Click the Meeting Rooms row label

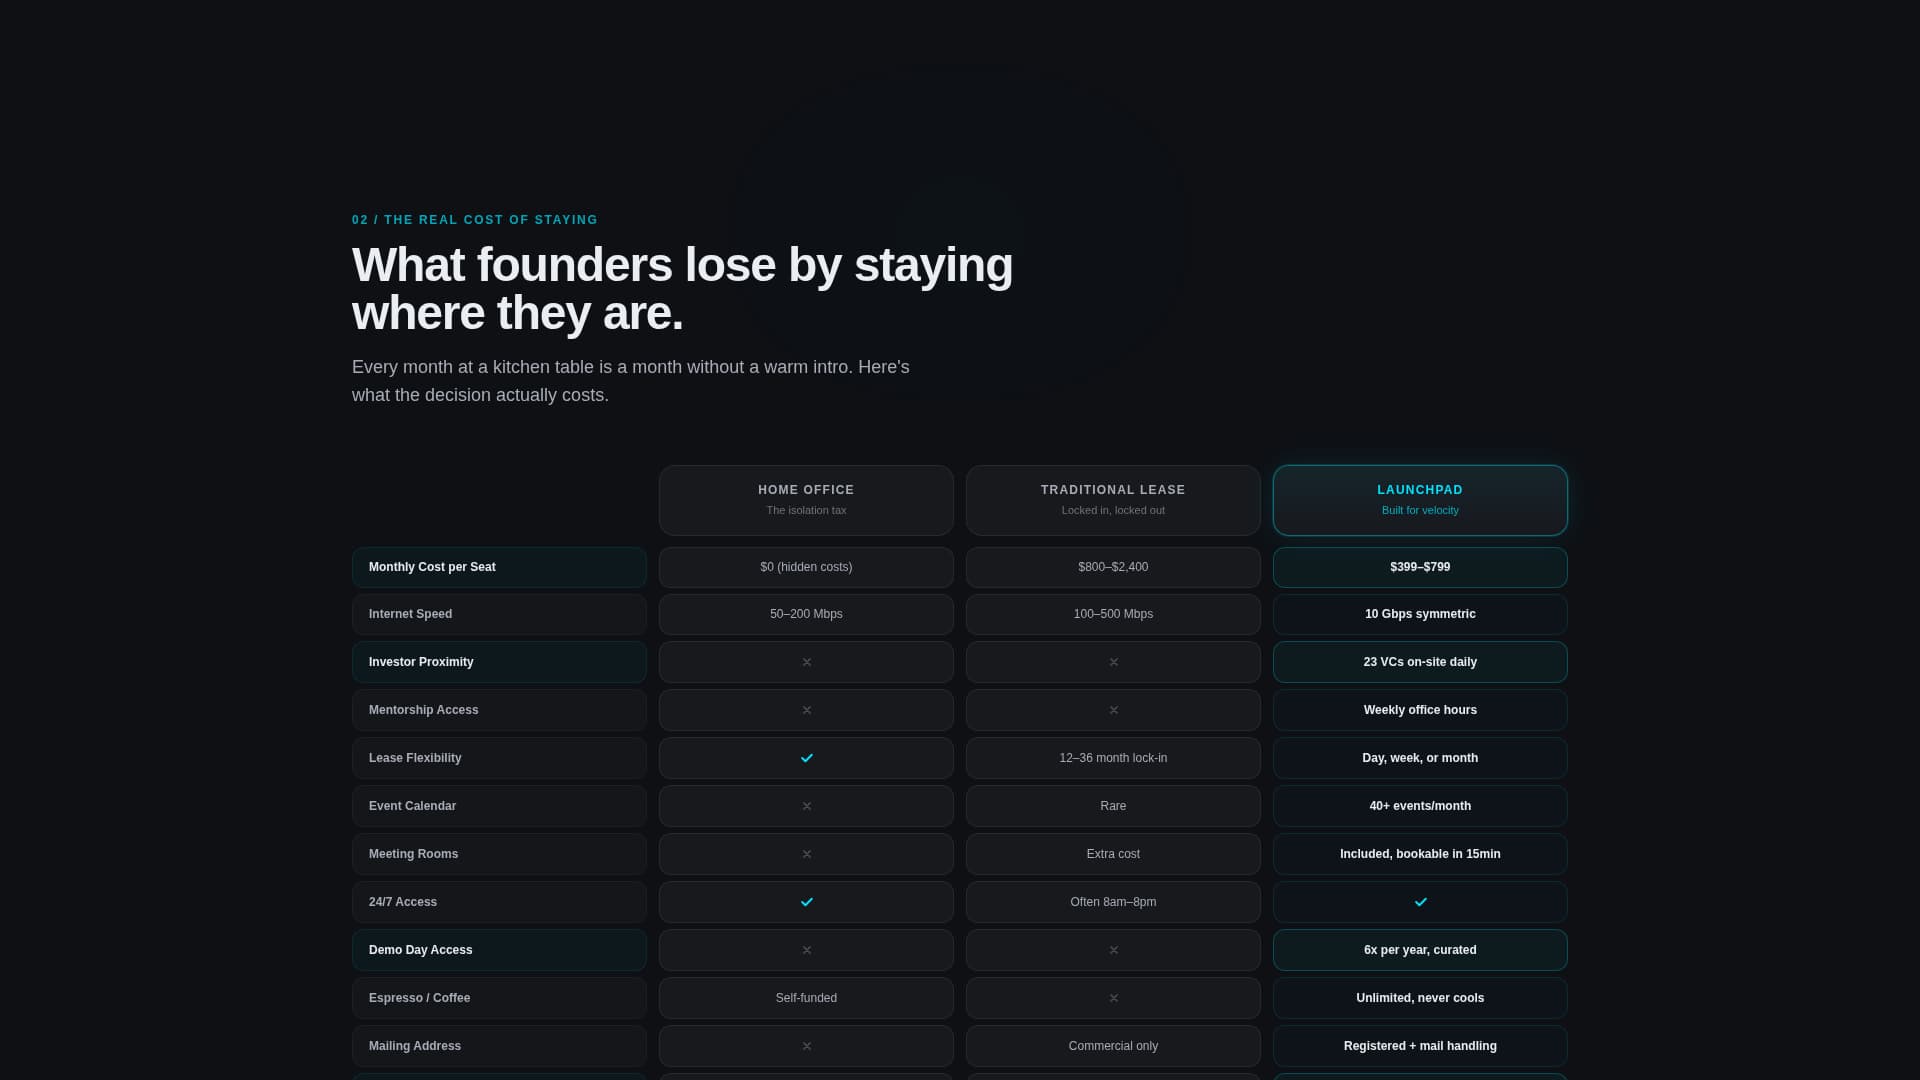499,854
